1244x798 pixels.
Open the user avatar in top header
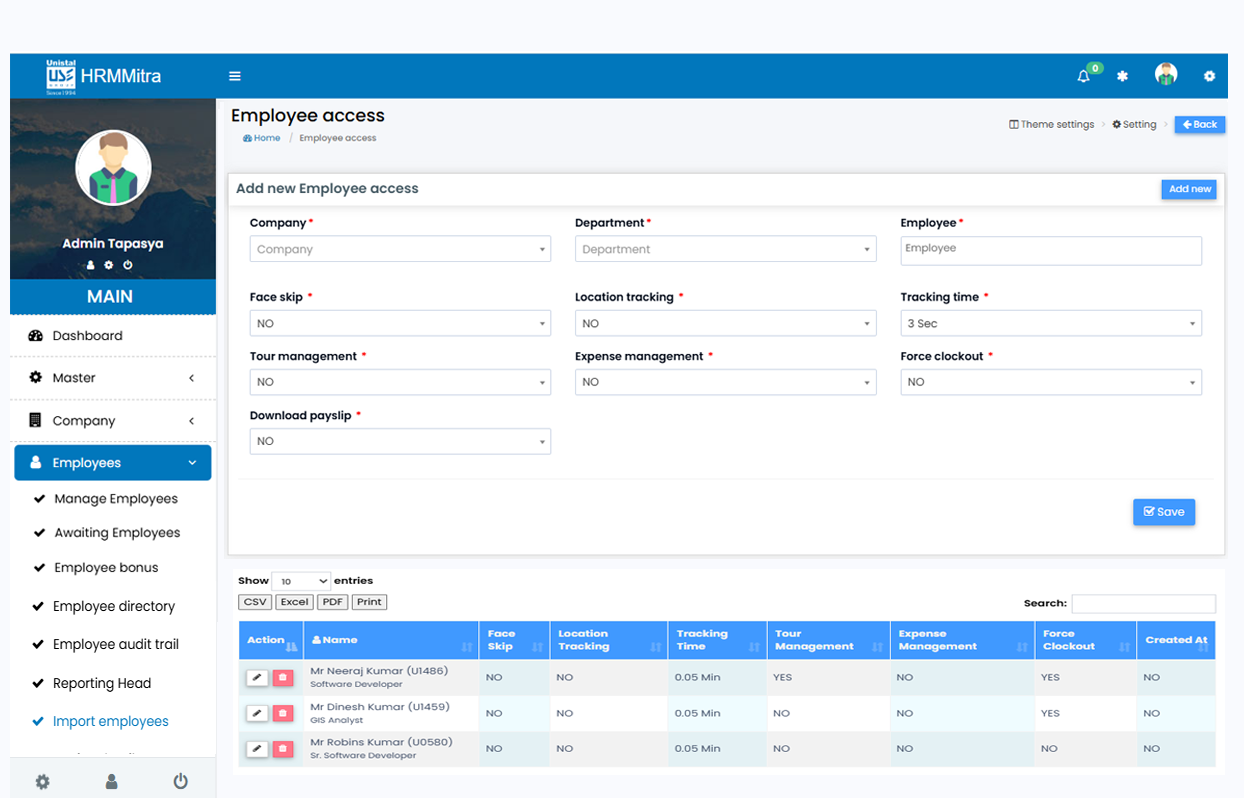click(1165, 75)
